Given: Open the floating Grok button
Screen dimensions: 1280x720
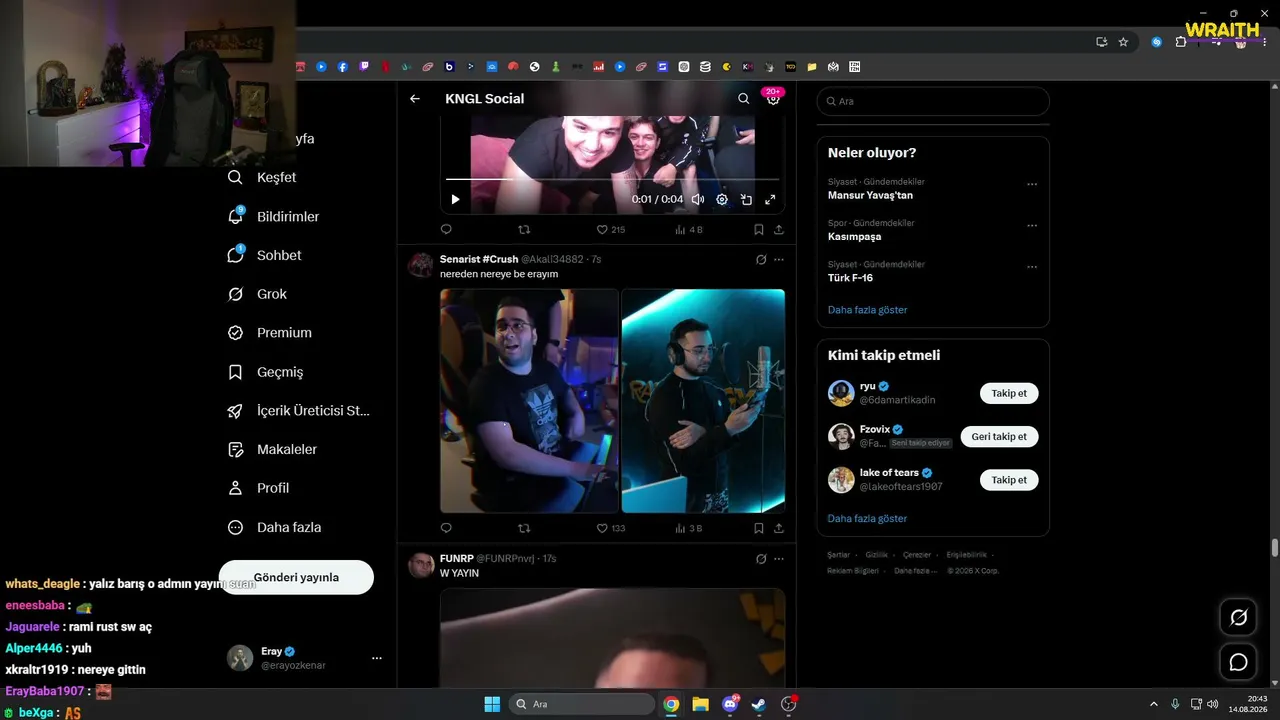Looking at the screenshot, I should [x=1238, y=617].
